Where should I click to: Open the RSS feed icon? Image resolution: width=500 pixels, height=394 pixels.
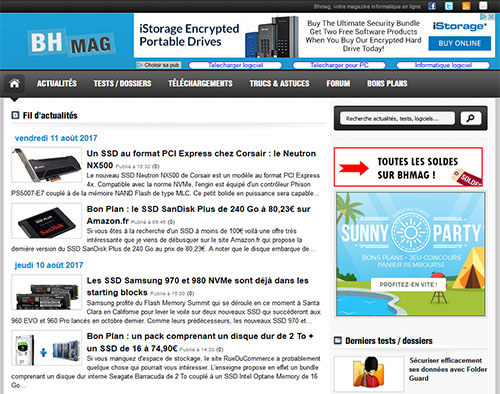click(x=466, y=6)
